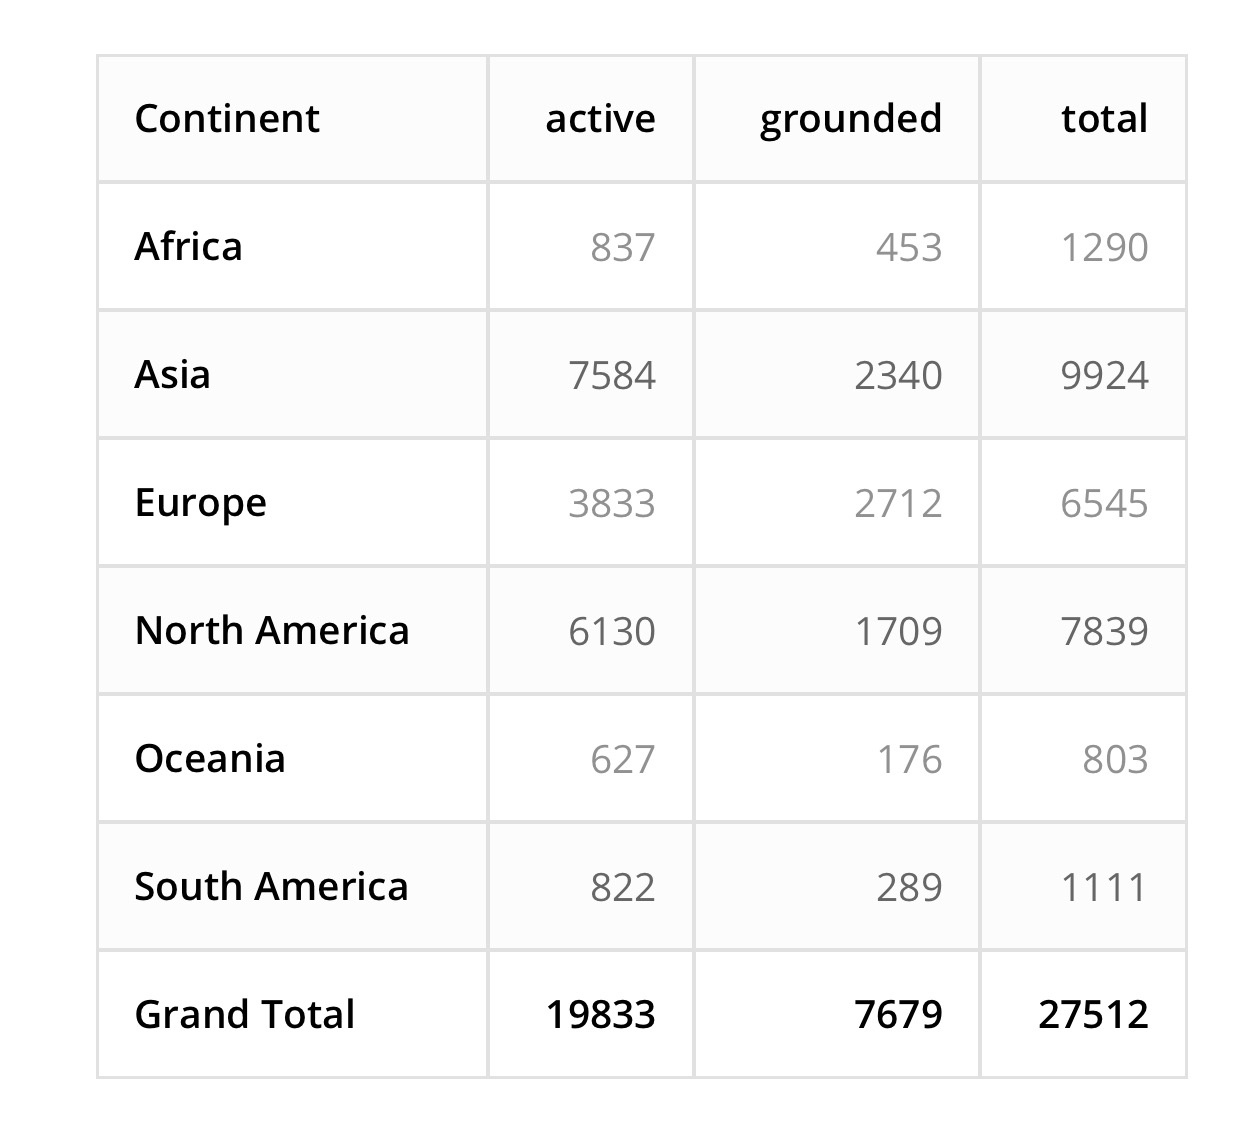Select the Asia row label
Viewport: 1258px width, 1144px height.
pos(172,375)
